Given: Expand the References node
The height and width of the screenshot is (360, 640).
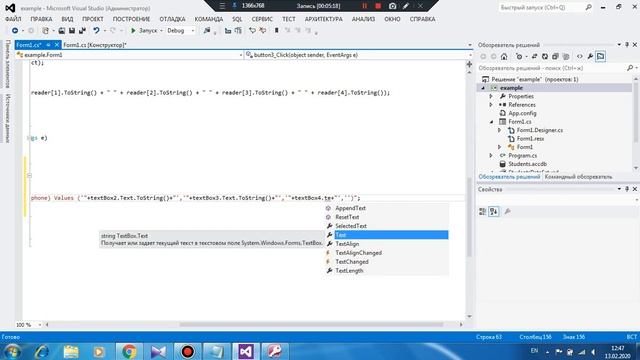Looking at the screenshot, I should (x=491, y=105).
